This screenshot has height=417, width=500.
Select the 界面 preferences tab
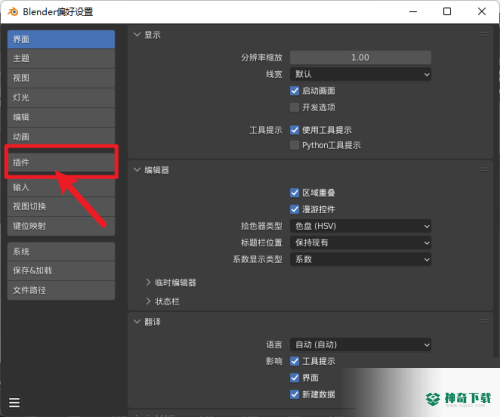pos(61,39)
